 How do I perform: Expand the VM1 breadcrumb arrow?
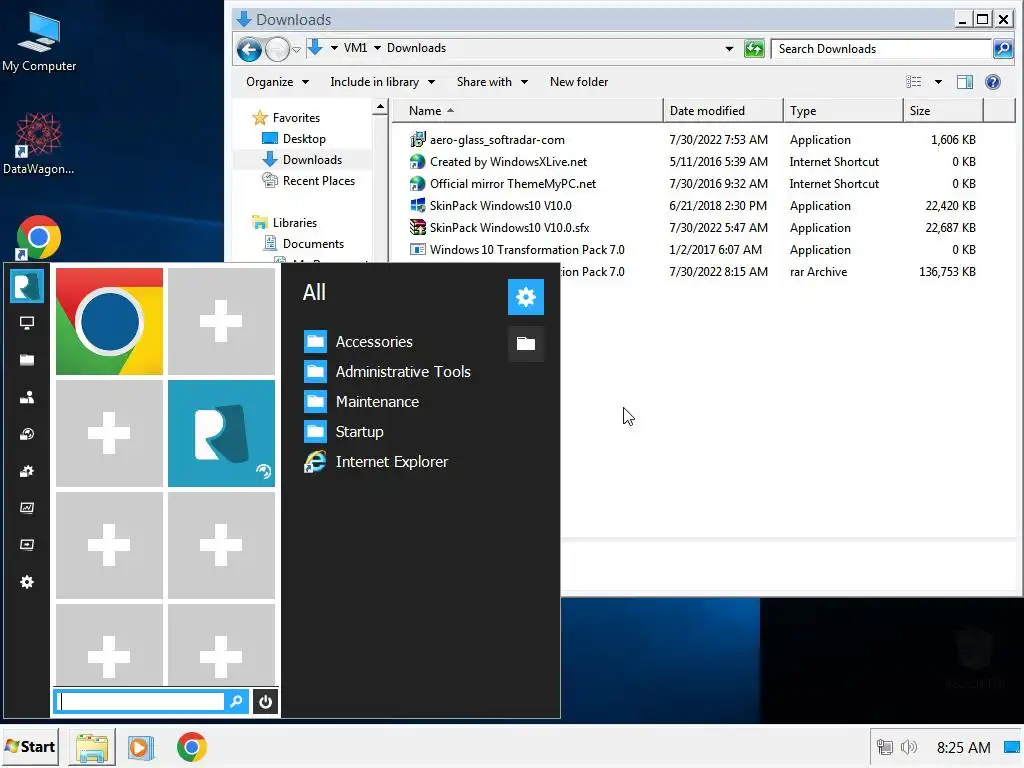377,48
